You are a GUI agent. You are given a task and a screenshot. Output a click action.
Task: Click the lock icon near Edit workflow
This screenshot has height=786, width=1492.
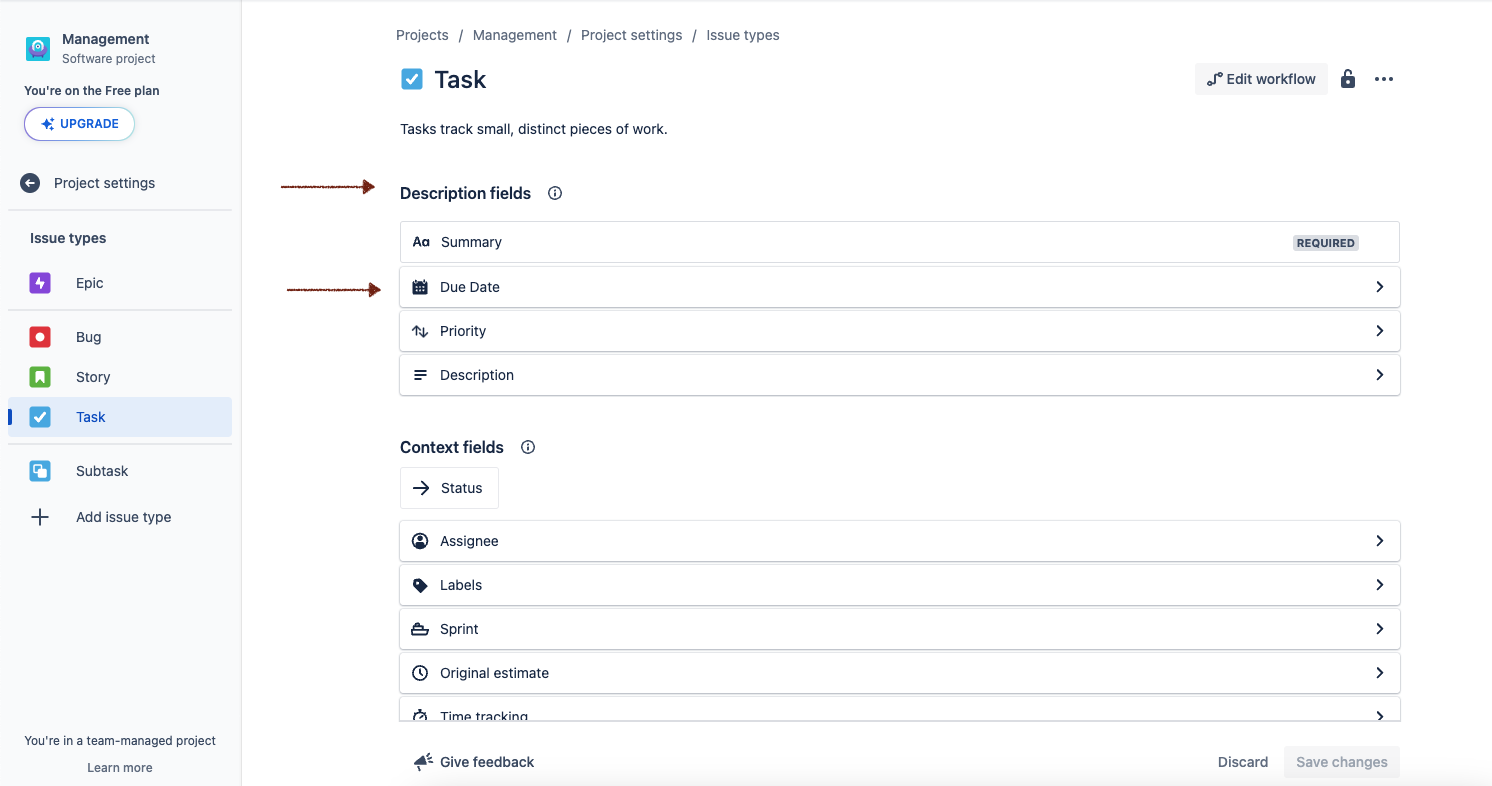click(x=1347, y=78)
